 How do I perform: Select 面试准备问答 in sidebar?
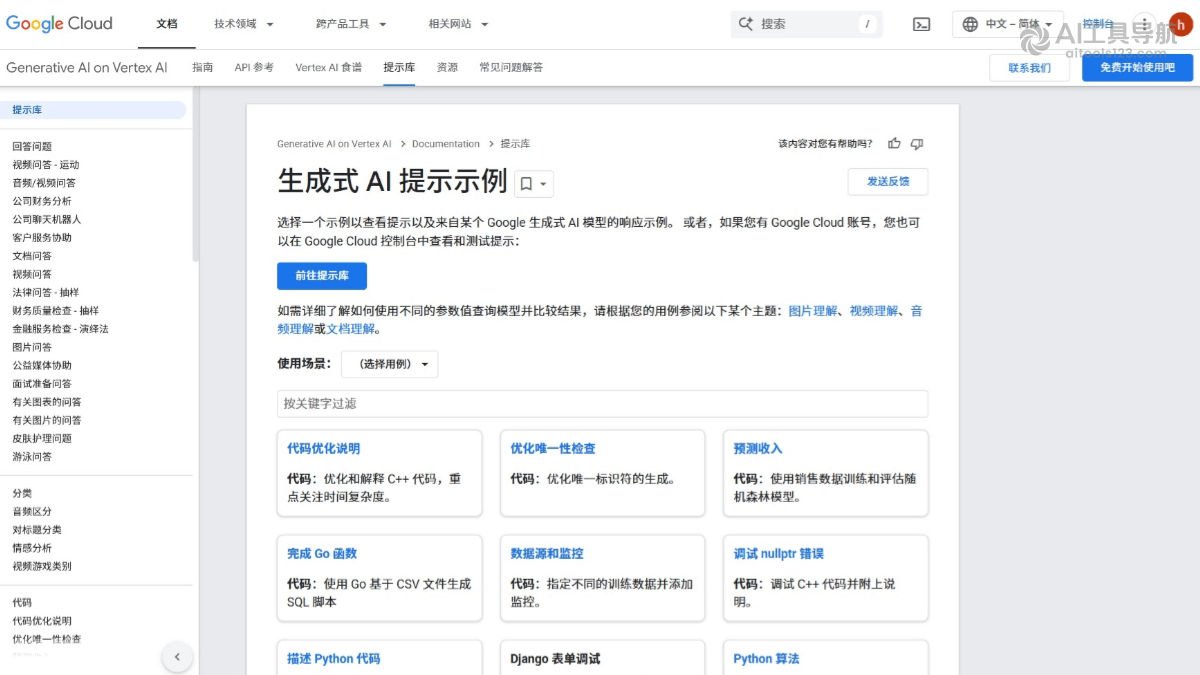42,384
